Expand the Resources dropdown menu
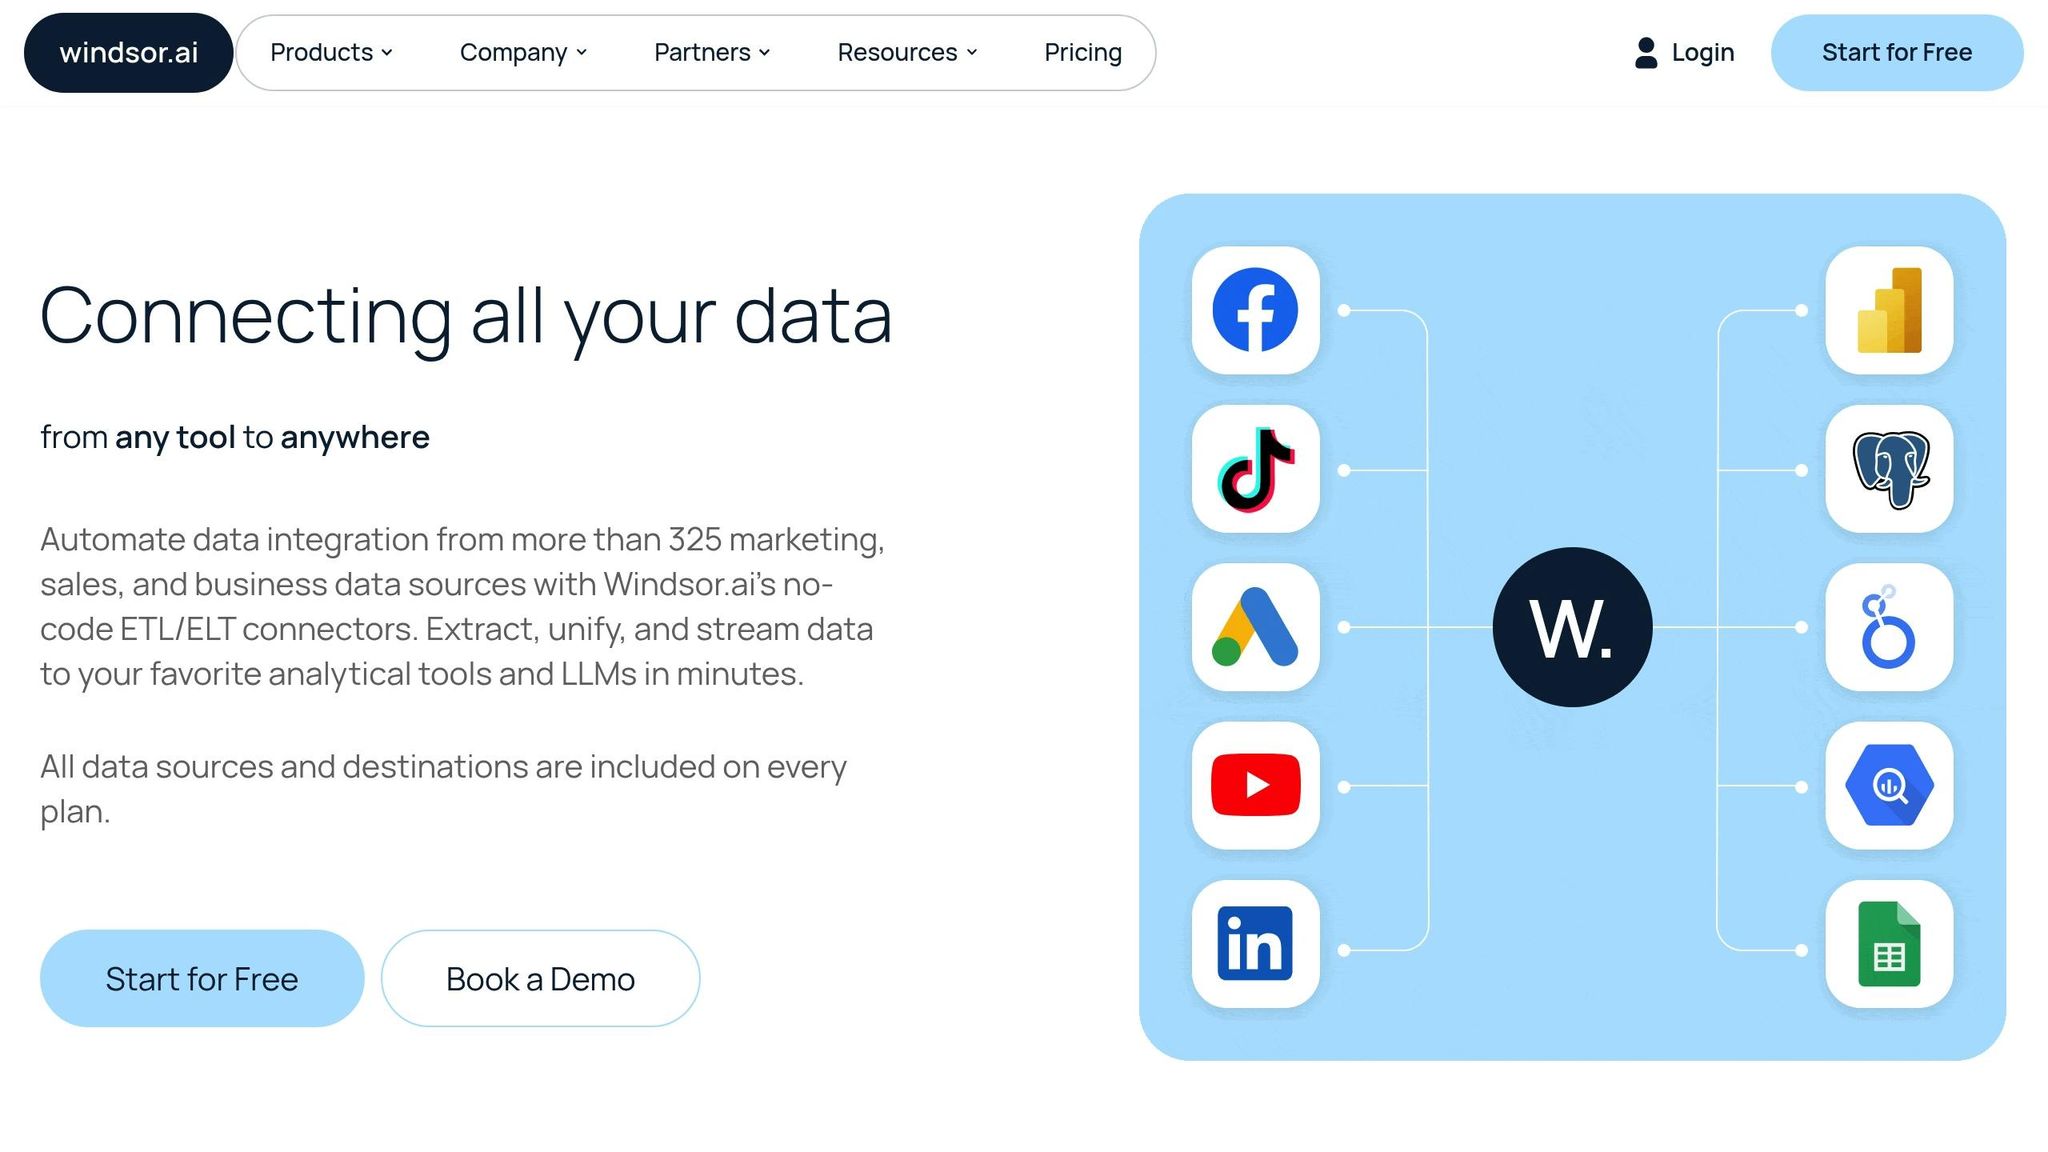This screenshot has height=1152, width=2048. (906, 52)
